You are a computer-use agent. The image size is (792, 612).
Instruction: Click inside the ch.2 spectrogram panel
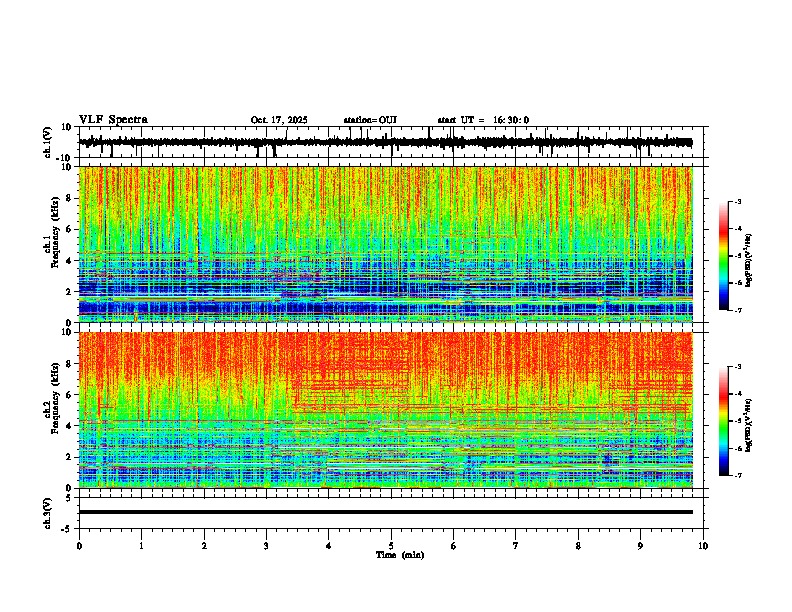(385, 410)
